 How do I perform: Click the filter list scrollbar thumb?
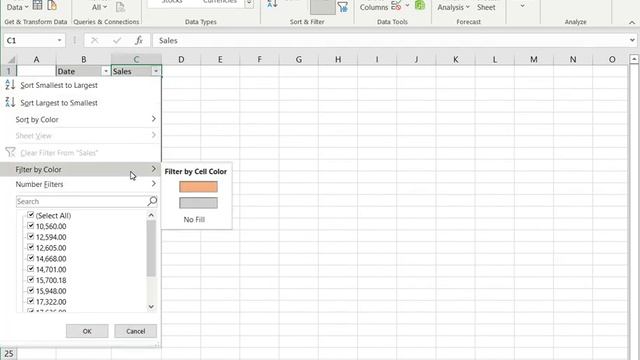pyautogui.click(x=151, y=249)
